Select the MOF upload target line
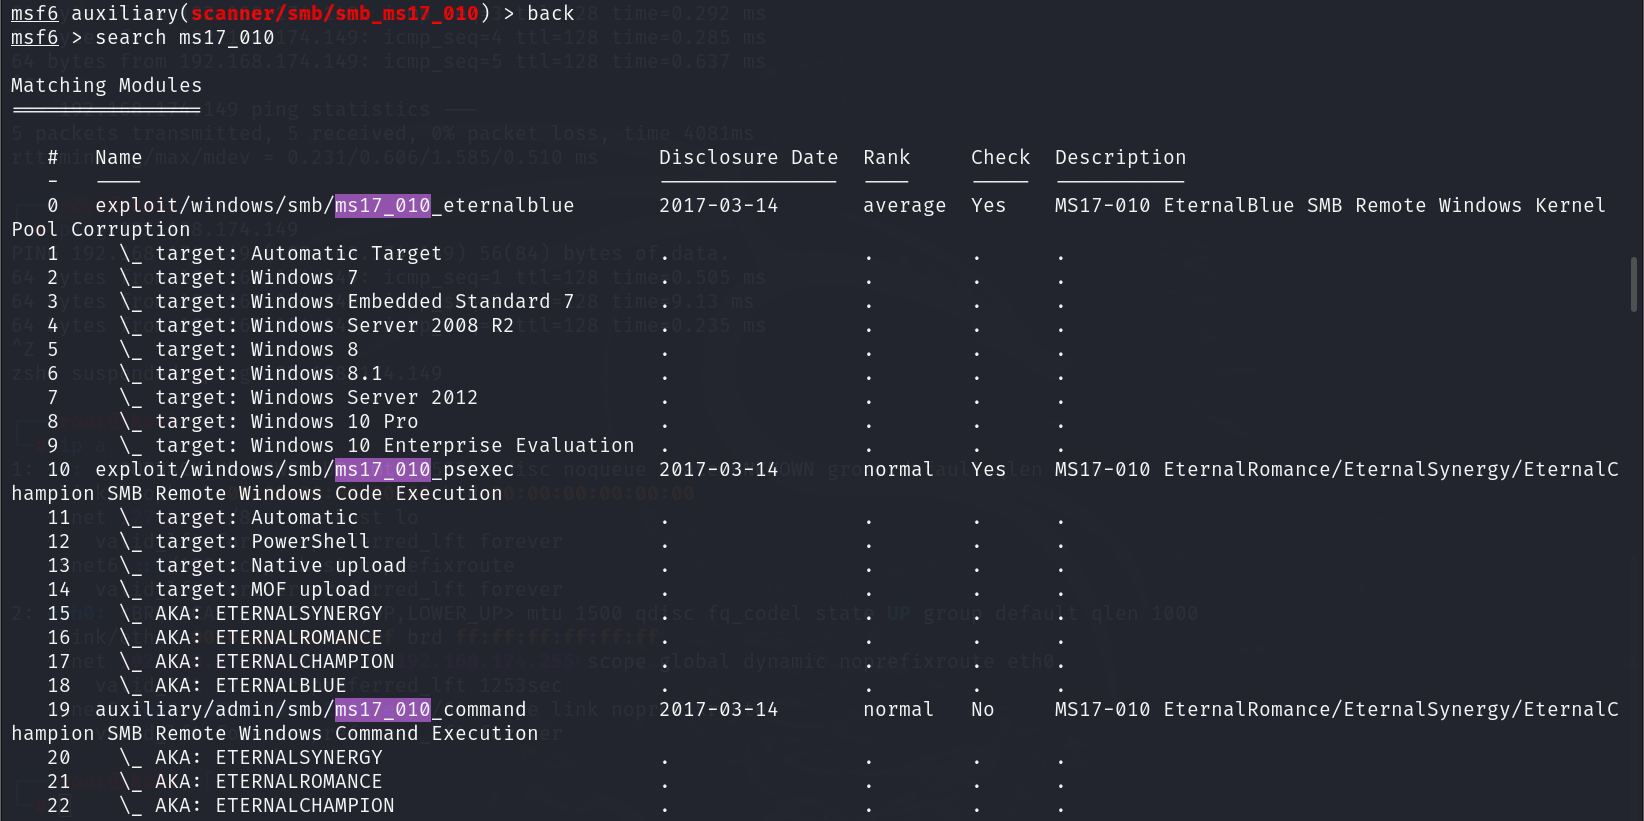This screenshot has width=1644, height=821. tap(262, 590)
